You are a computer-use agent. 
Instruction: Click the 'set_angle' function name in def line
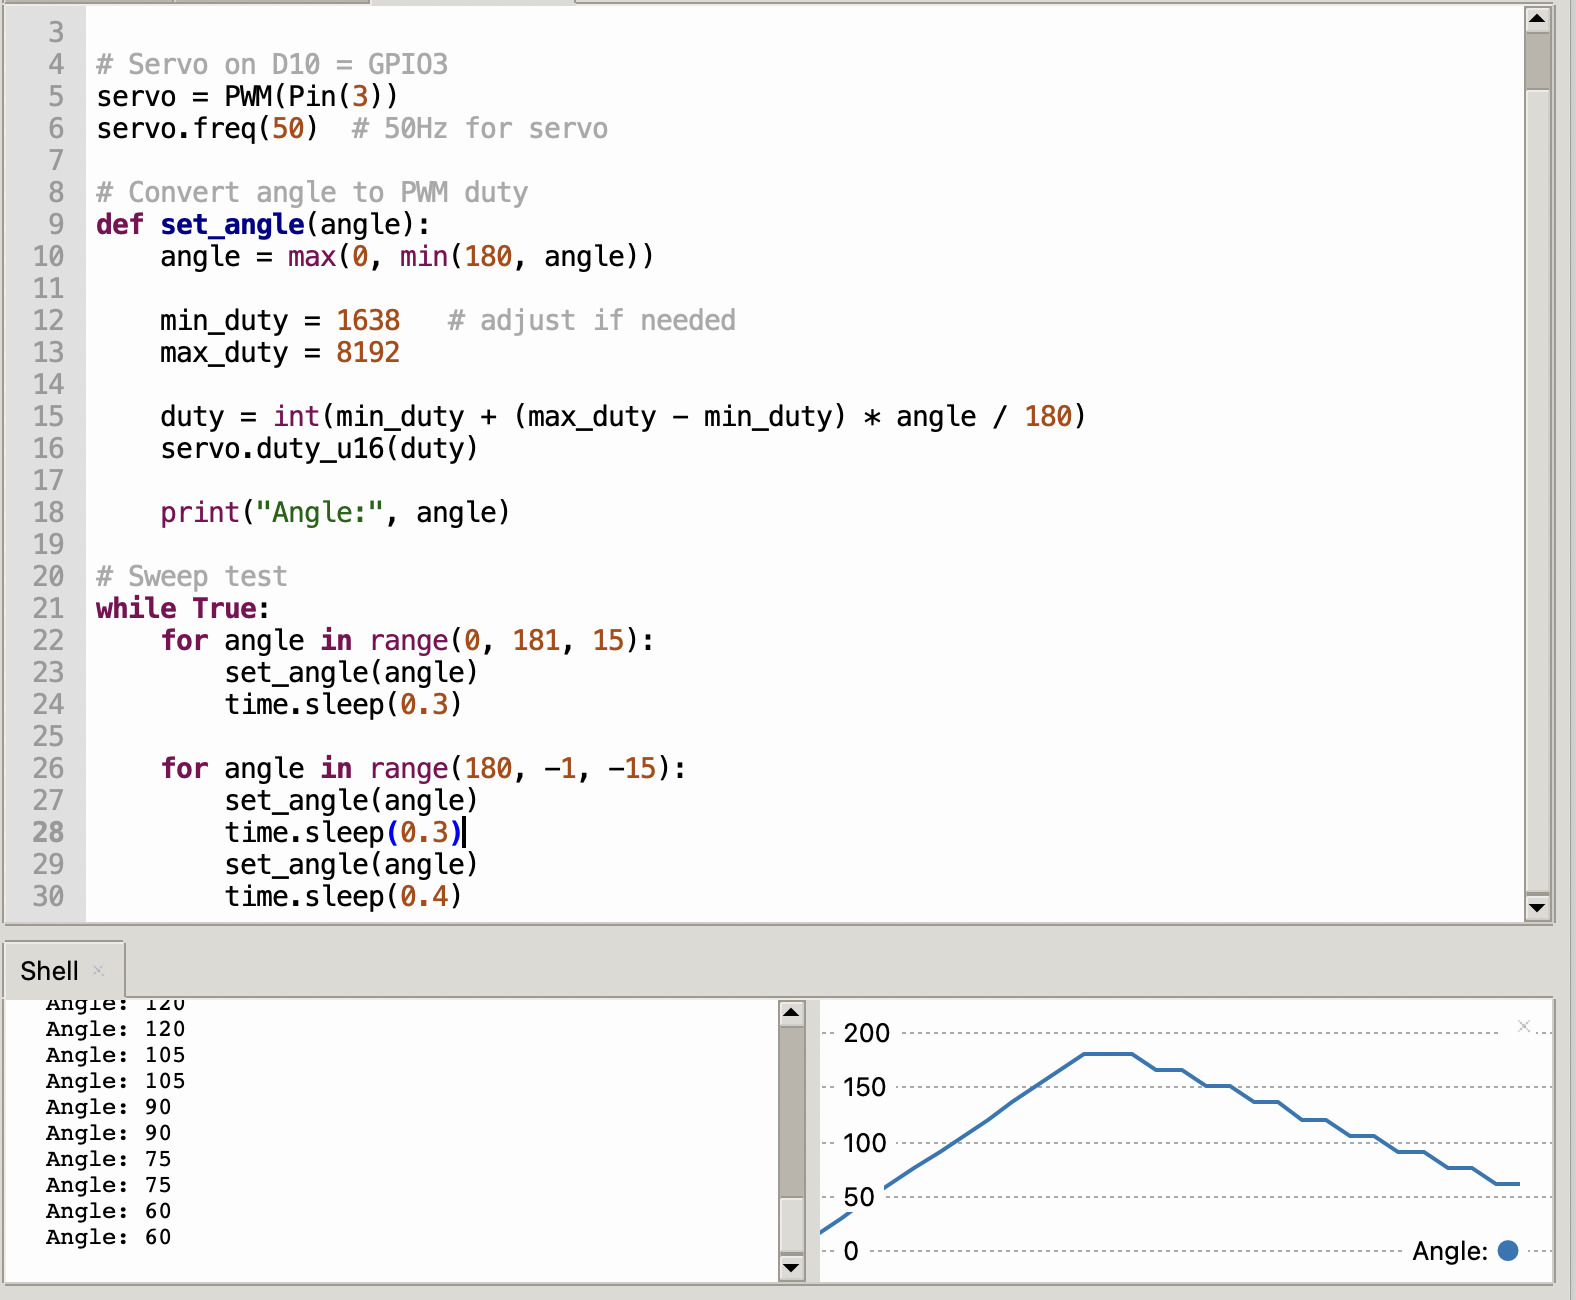(232, 225)
